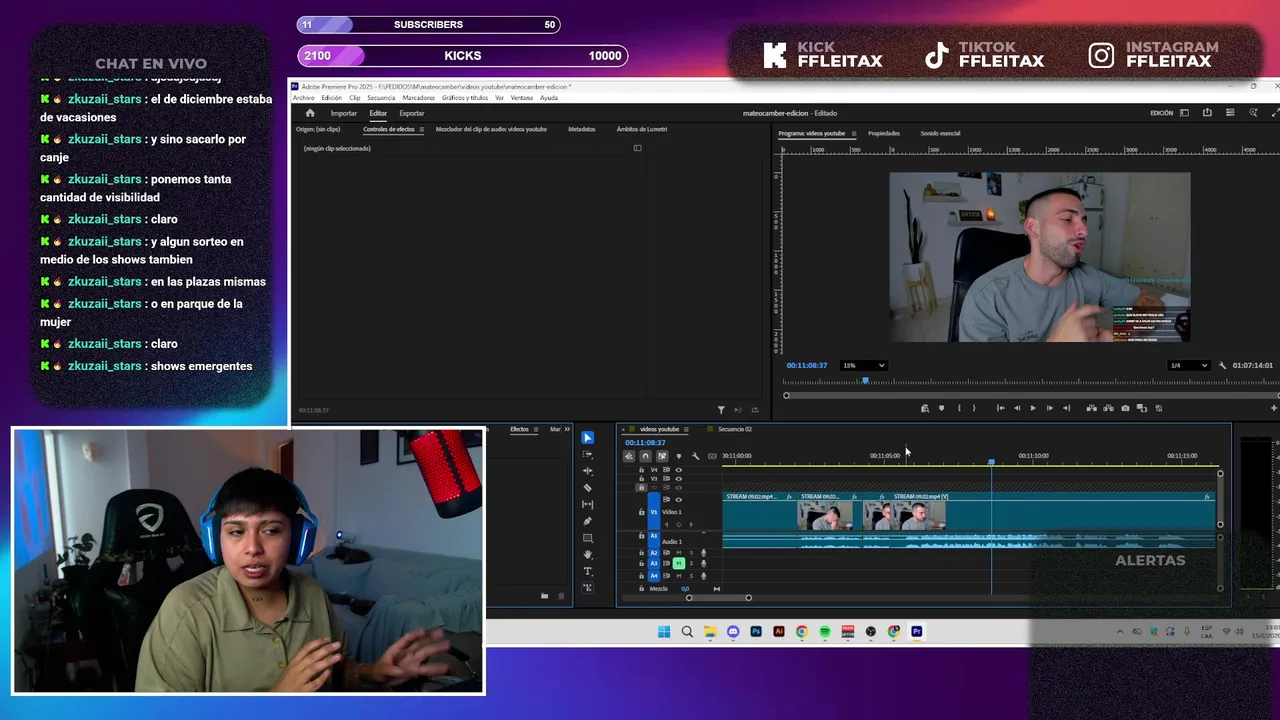Click the filter icon in Effect Controls footer
Image resolution: width=1280 pixels, height=720 pixels.
721,410
